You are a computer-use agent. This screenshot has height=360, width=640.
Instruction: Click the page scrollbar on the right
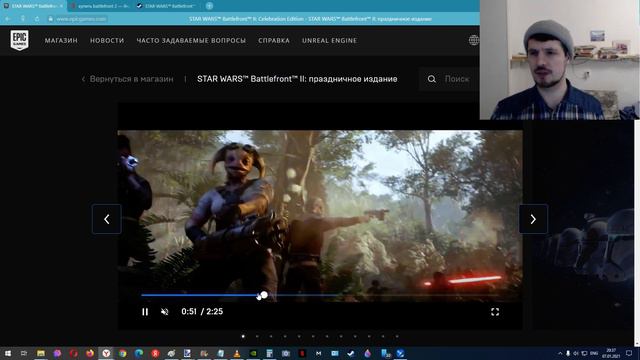[637, 233]
